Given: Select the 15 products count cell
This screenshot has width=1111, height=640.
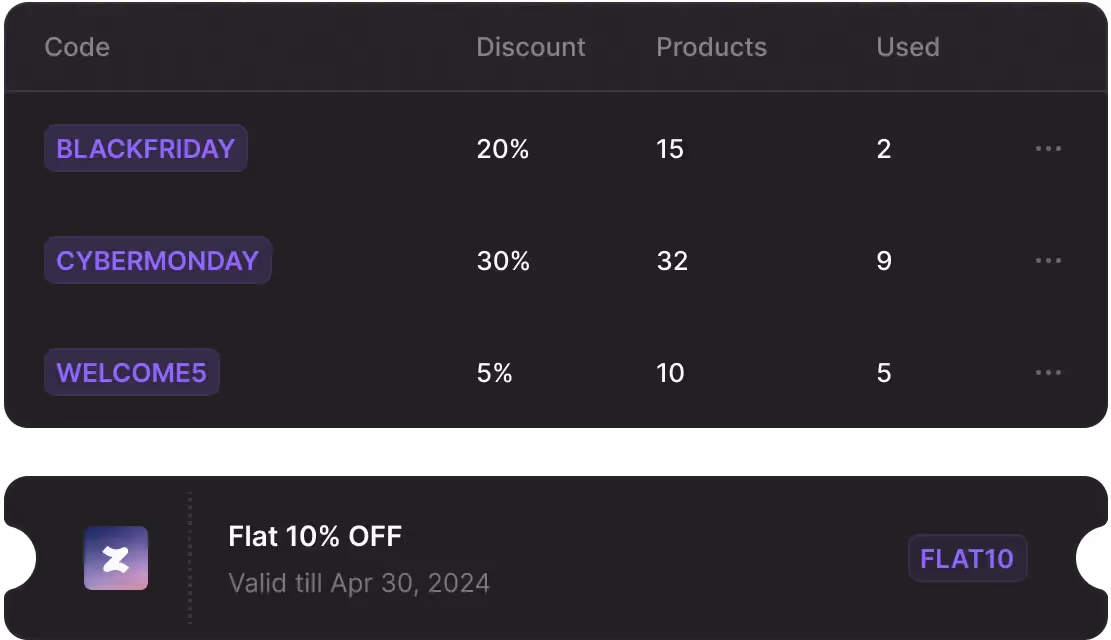Looking at the screenshot, I should pyautogui.click(x=670, y=149).
